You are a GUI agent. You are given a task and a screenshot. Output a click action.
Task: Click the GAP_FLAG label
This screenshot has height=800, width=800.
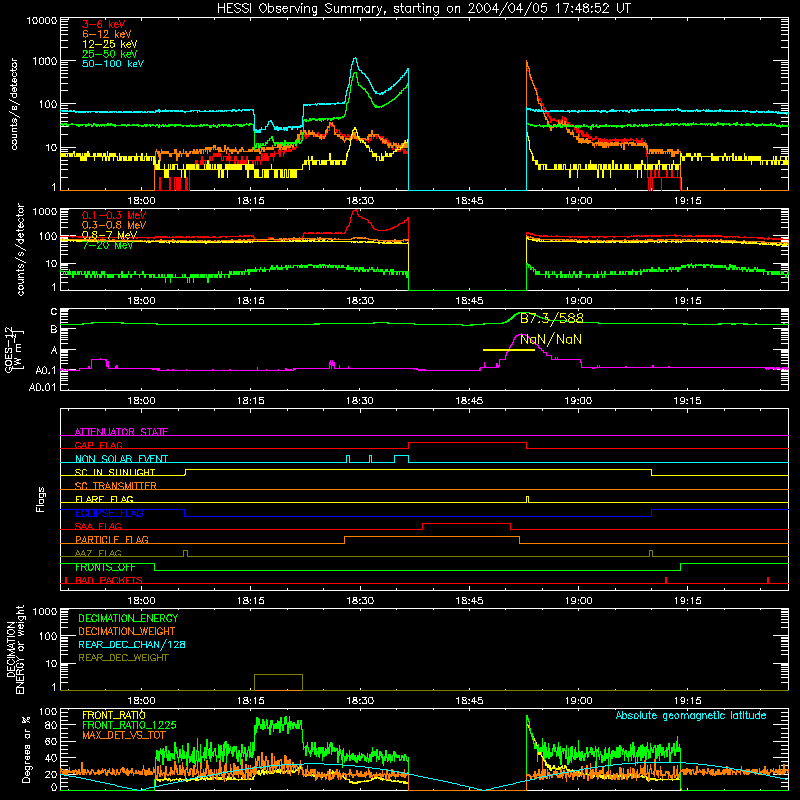(98, 445)
